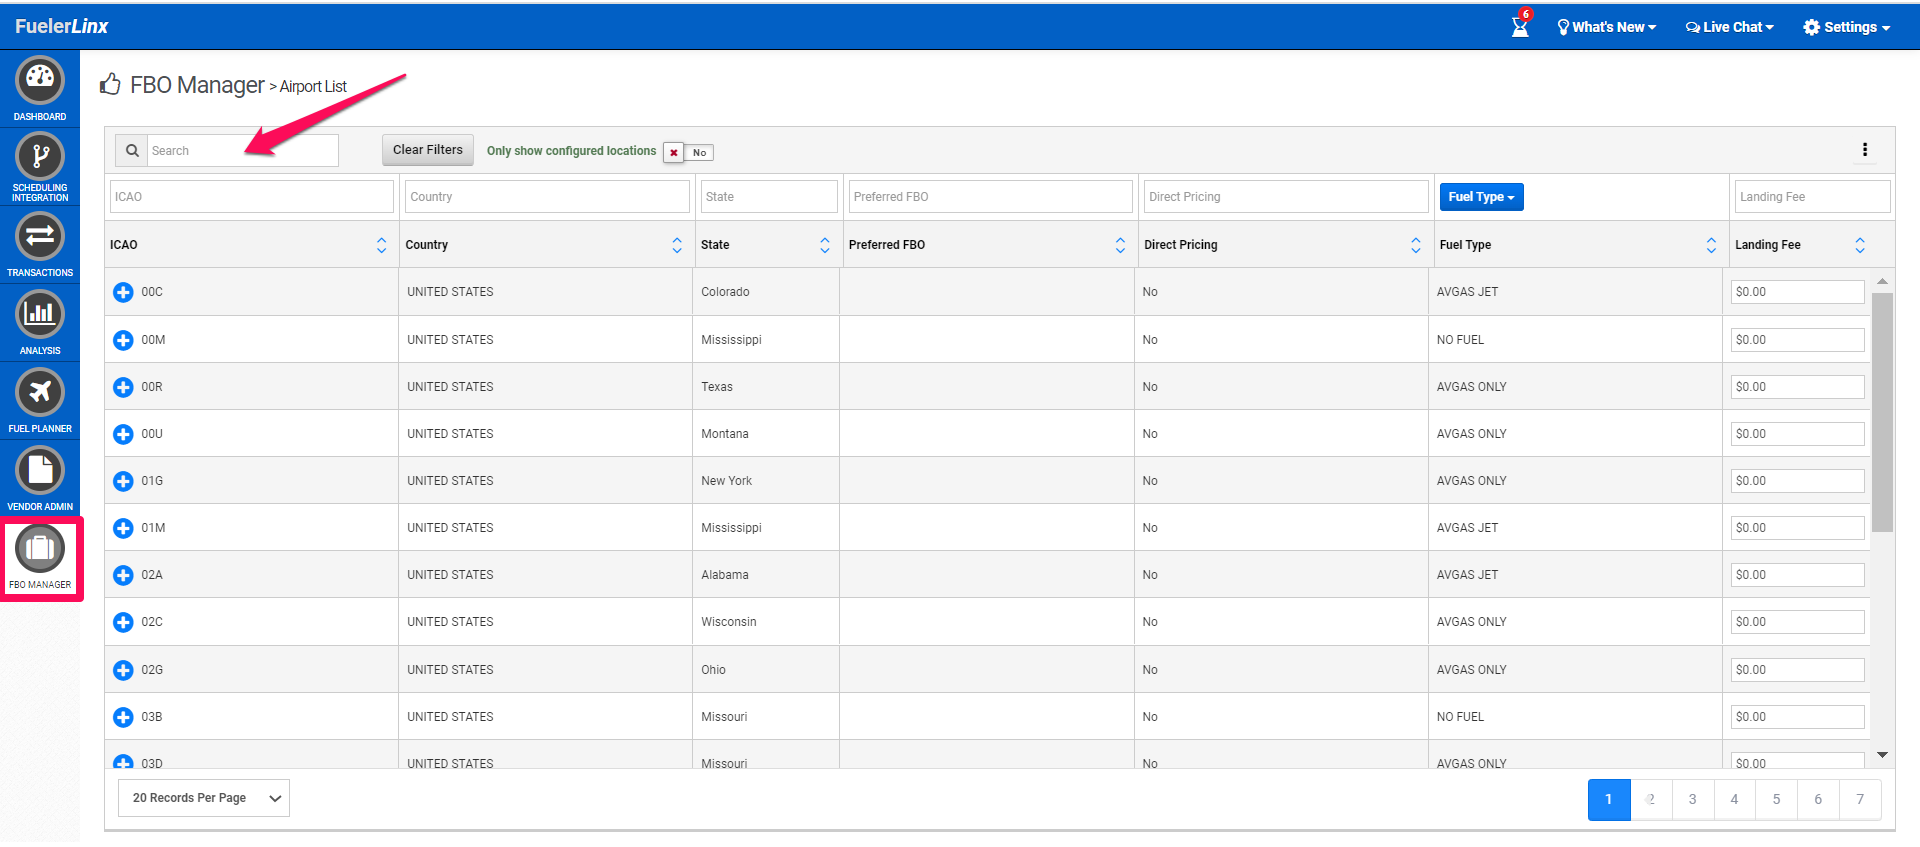The image size is (1920, 847).
Task: Select the FBO Manager briefcase icon
Action: [x=40, y=549]
